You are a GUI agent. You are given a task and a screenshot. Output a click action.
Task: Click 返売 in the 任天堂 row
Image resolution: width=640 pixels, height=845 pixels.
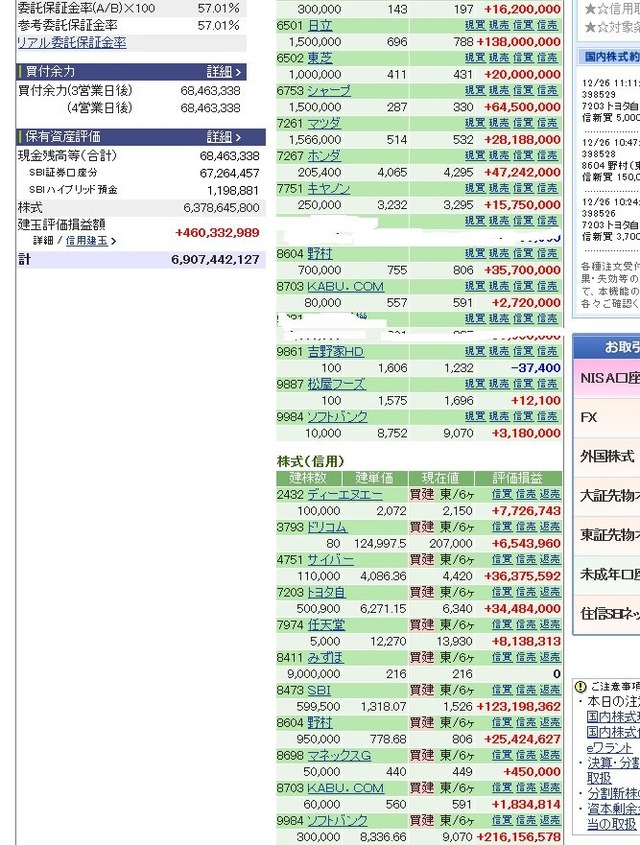tap(550, 625)
